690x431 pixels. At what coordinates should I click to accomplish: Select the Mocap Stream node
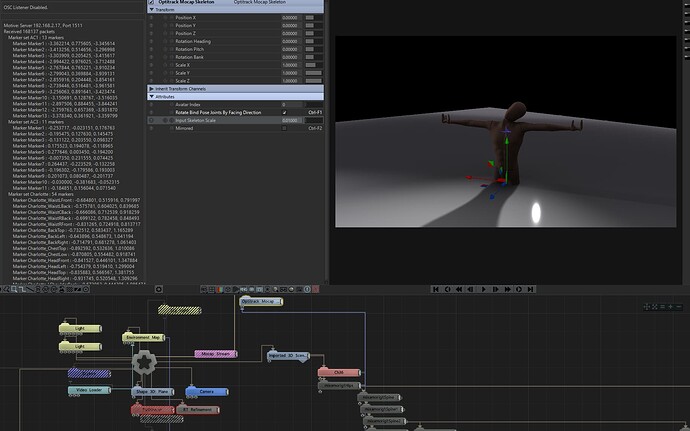(216, 354)
